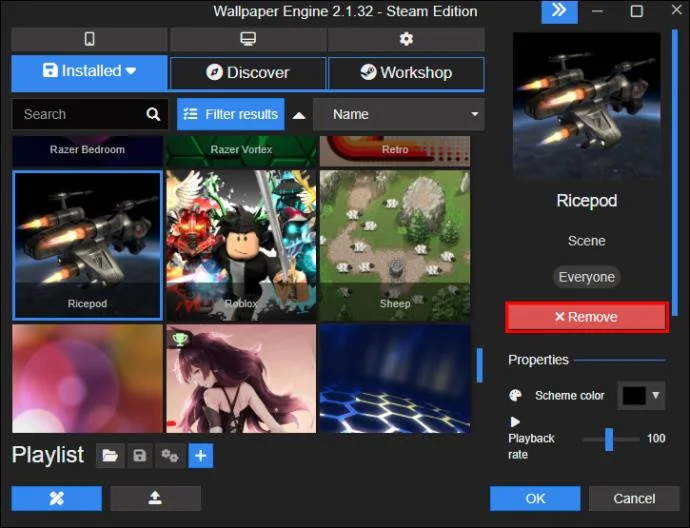This screenshot has width=690, height=528.
Task: Open the Name sort dropdown
Action: coord(399,114)
